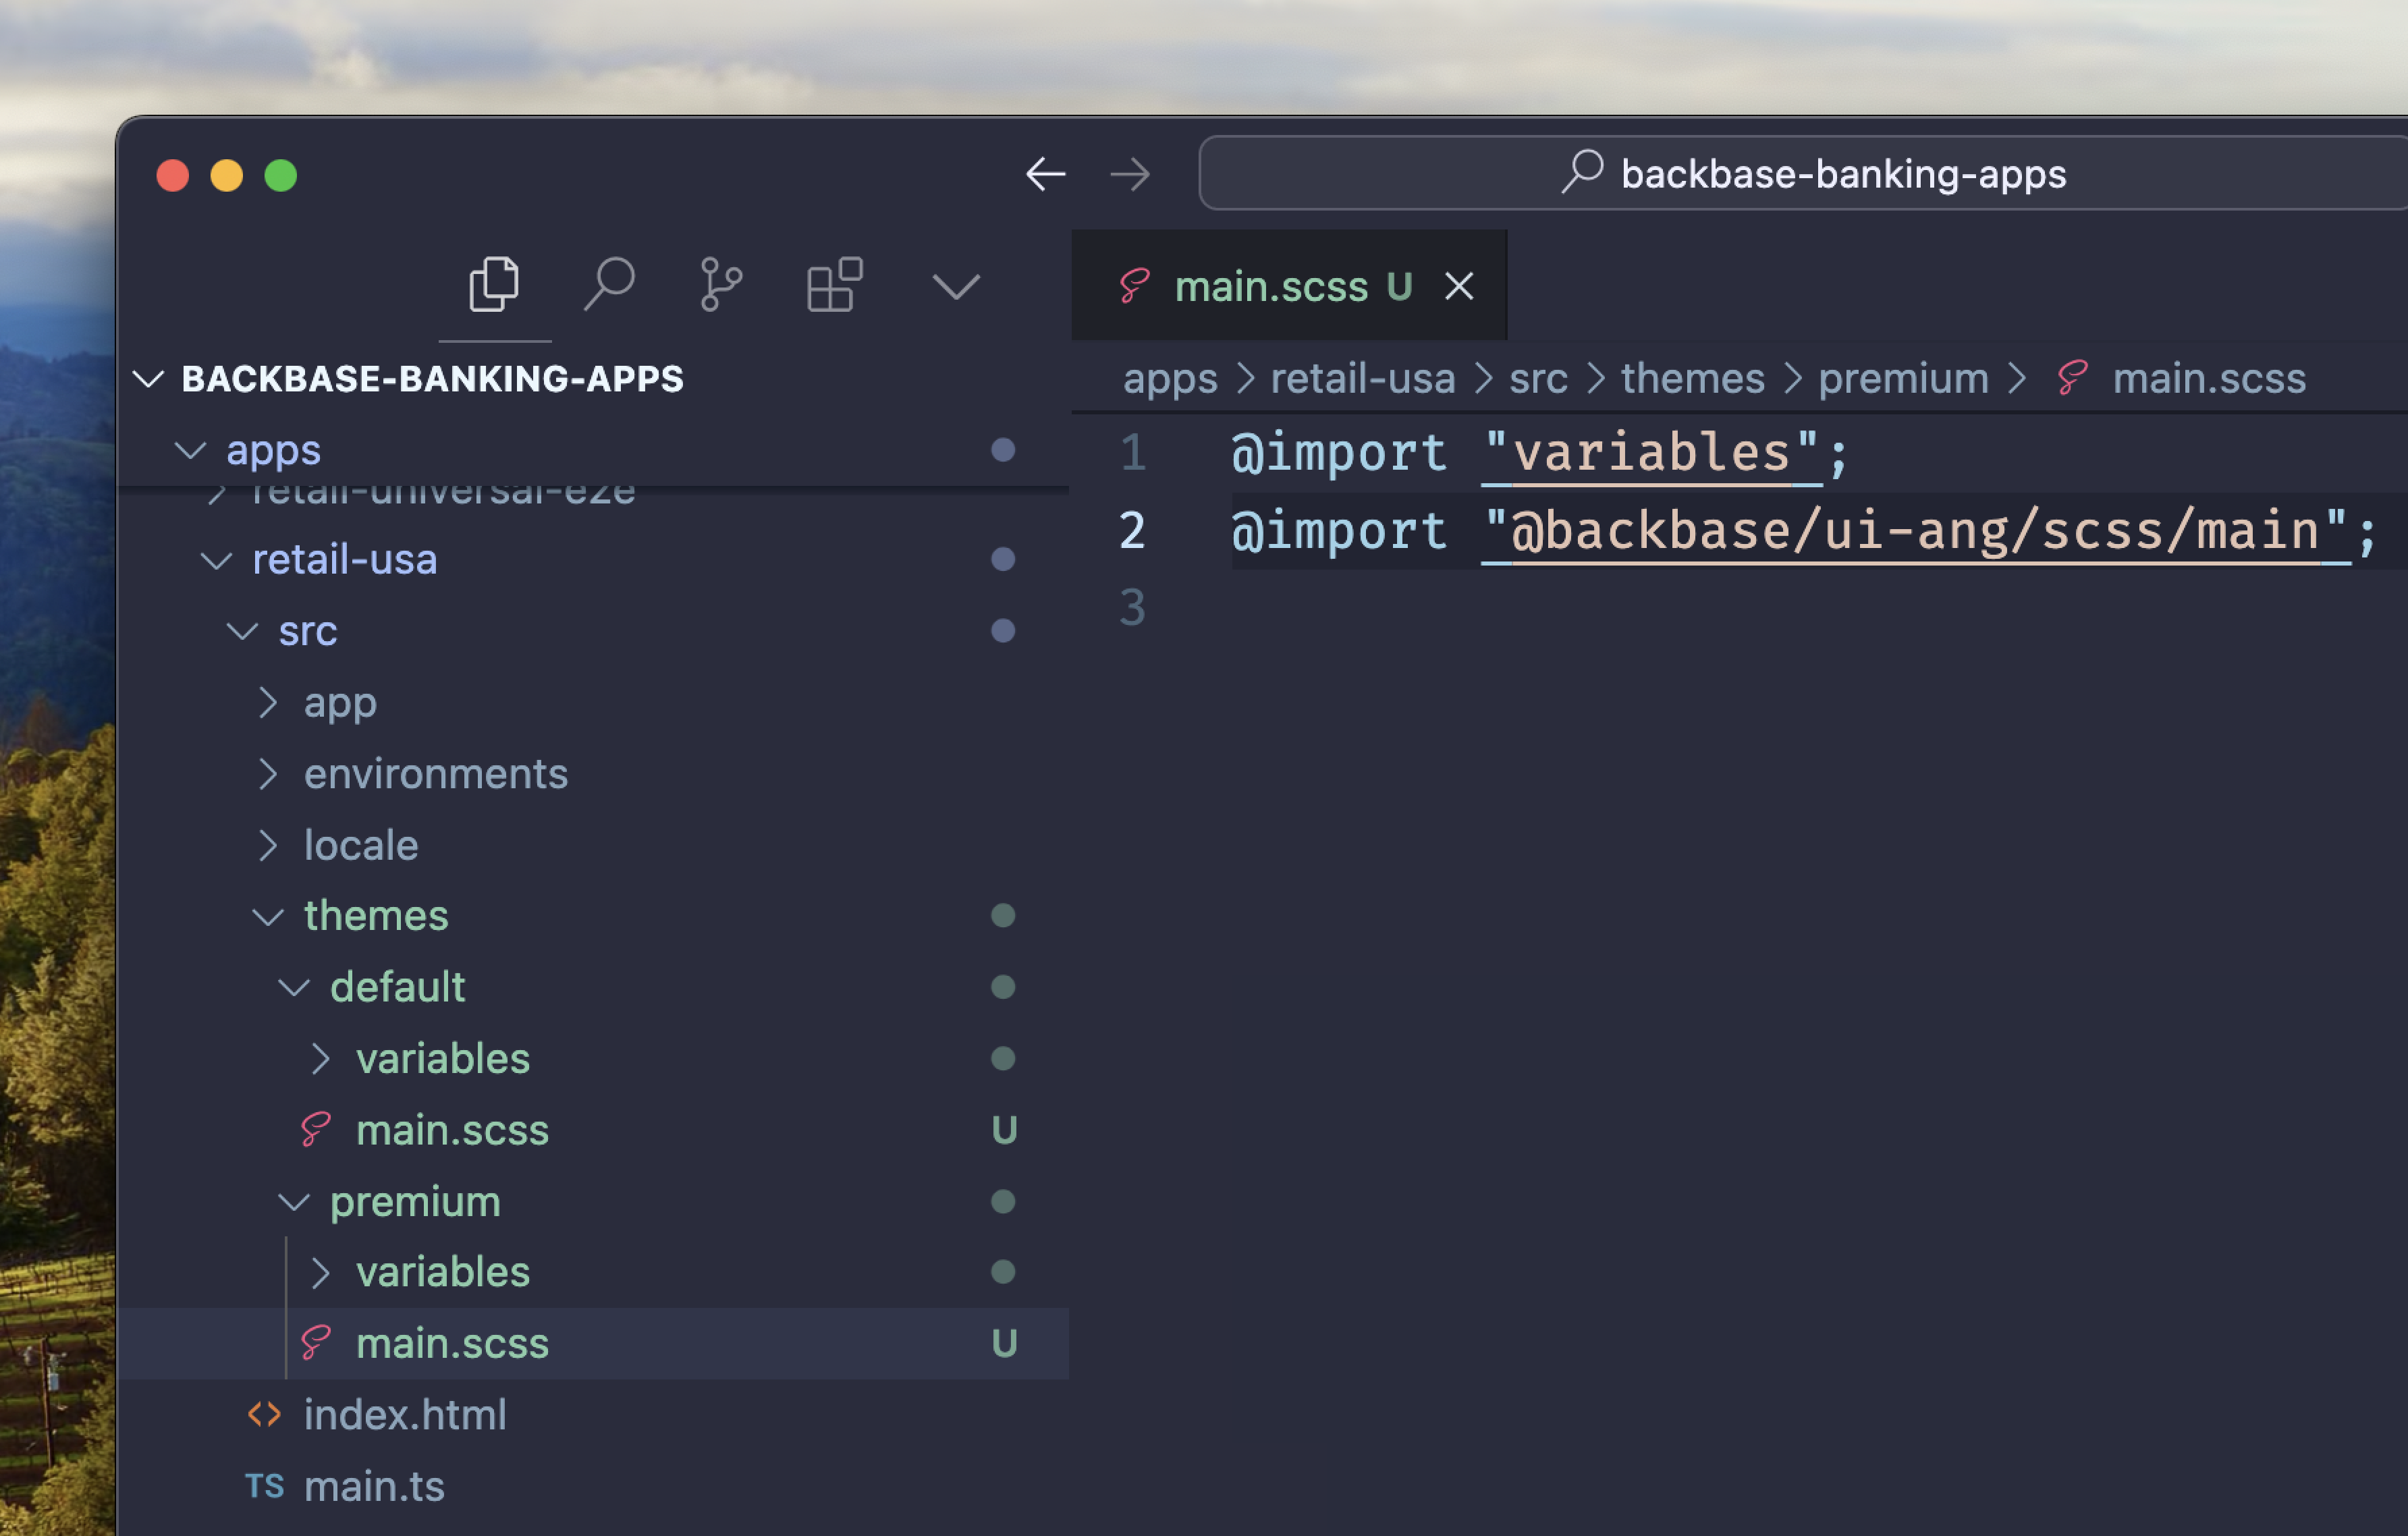This screenshot has width=2408, height=1536.
Task: Click the main.scss breadcrumb
Action: (2209, 379)
